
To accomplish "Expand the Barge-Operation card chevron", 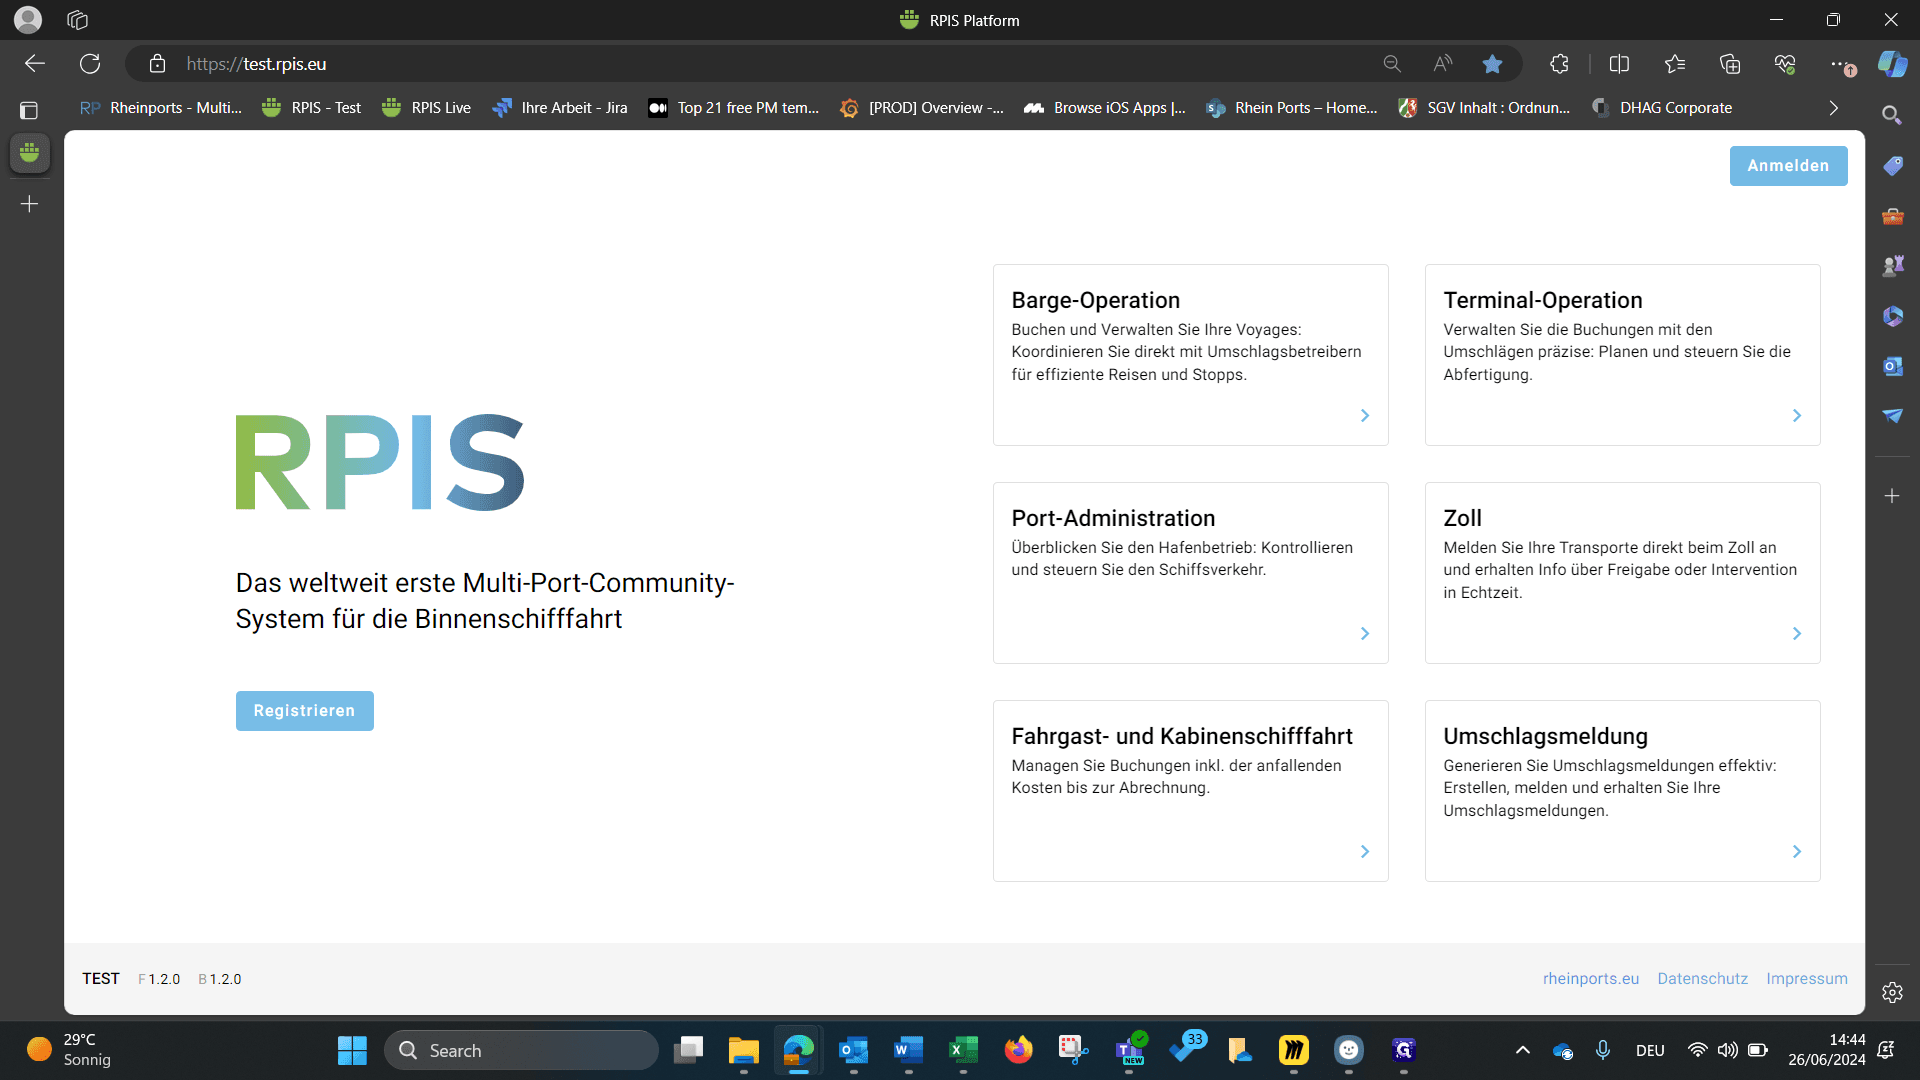I will pos(1364,415).
